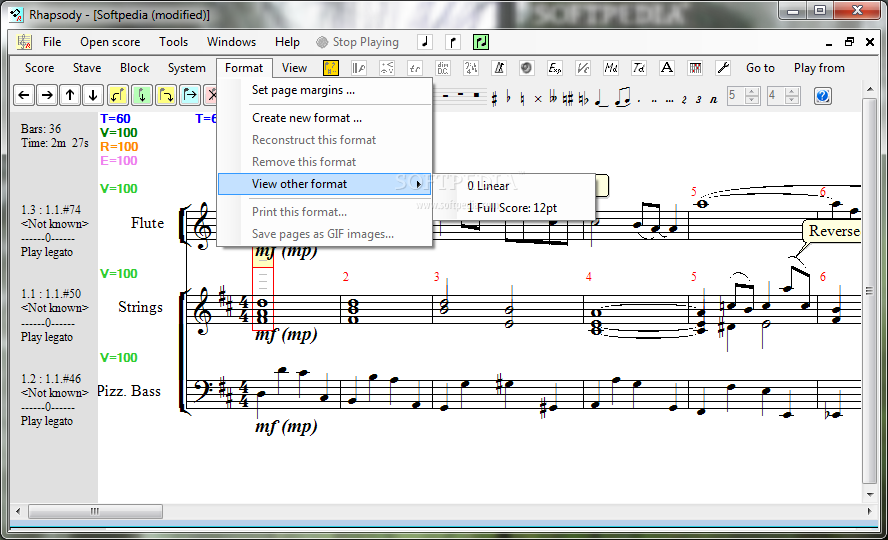The image size is (888, 540).
Task: Open the accents and articulation icon
Action: pos(387,68)
